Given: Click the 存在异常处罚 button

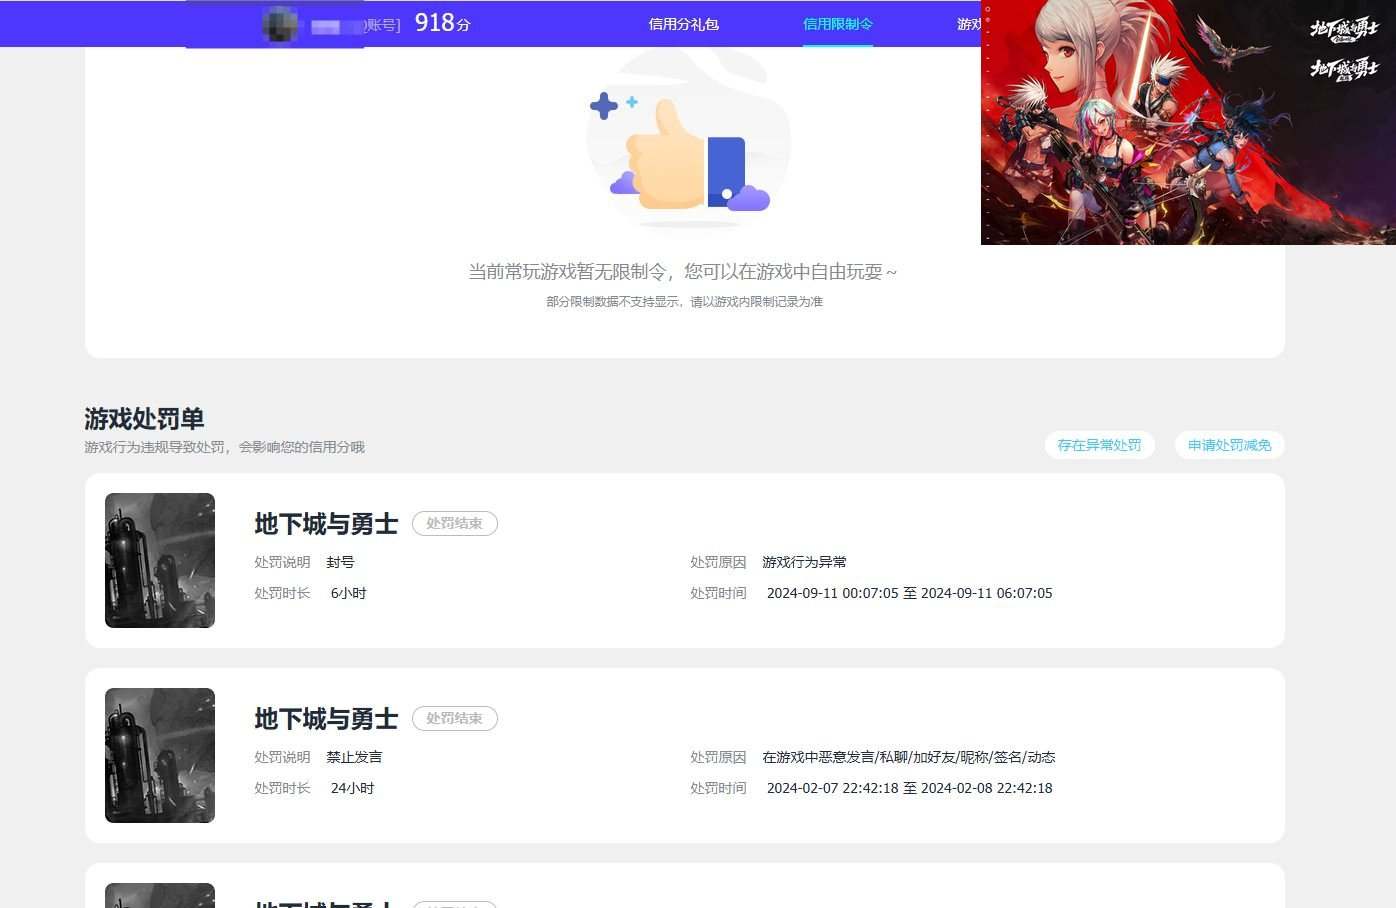Looking at the screenshot, I should 1099,445.
